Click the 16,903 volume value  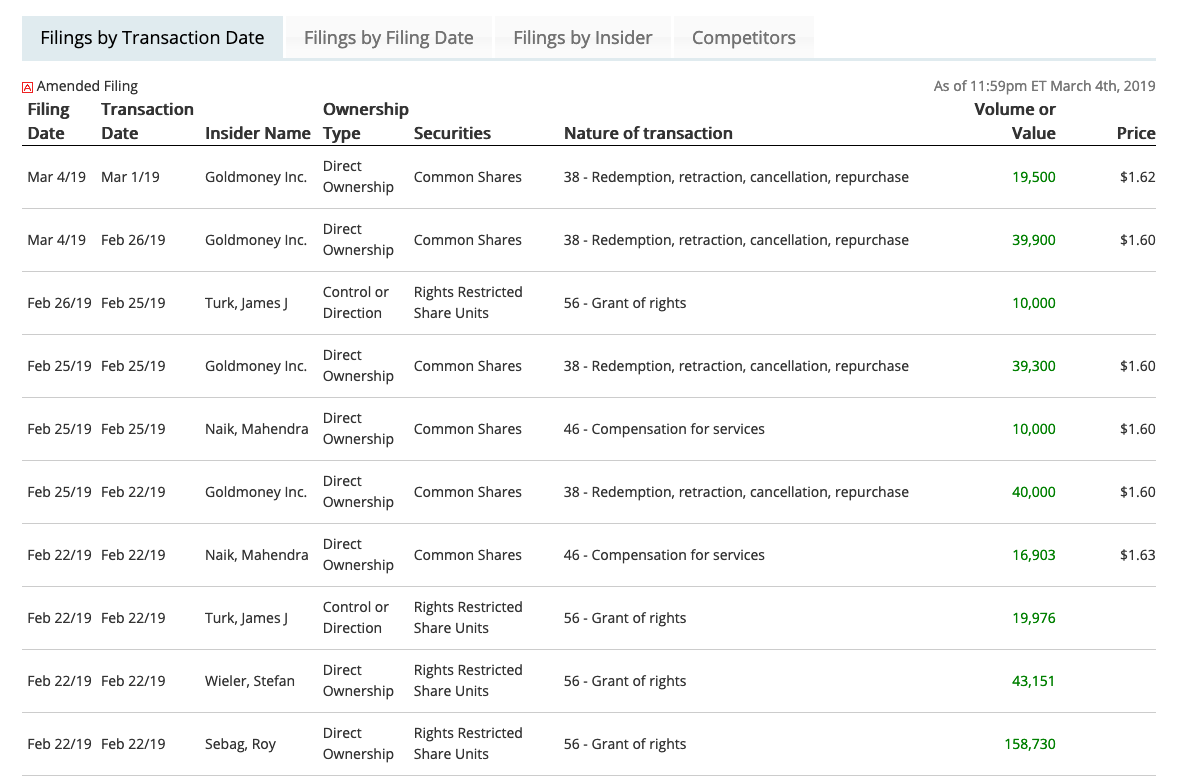pyautogui.click(x=1034, y=555)
